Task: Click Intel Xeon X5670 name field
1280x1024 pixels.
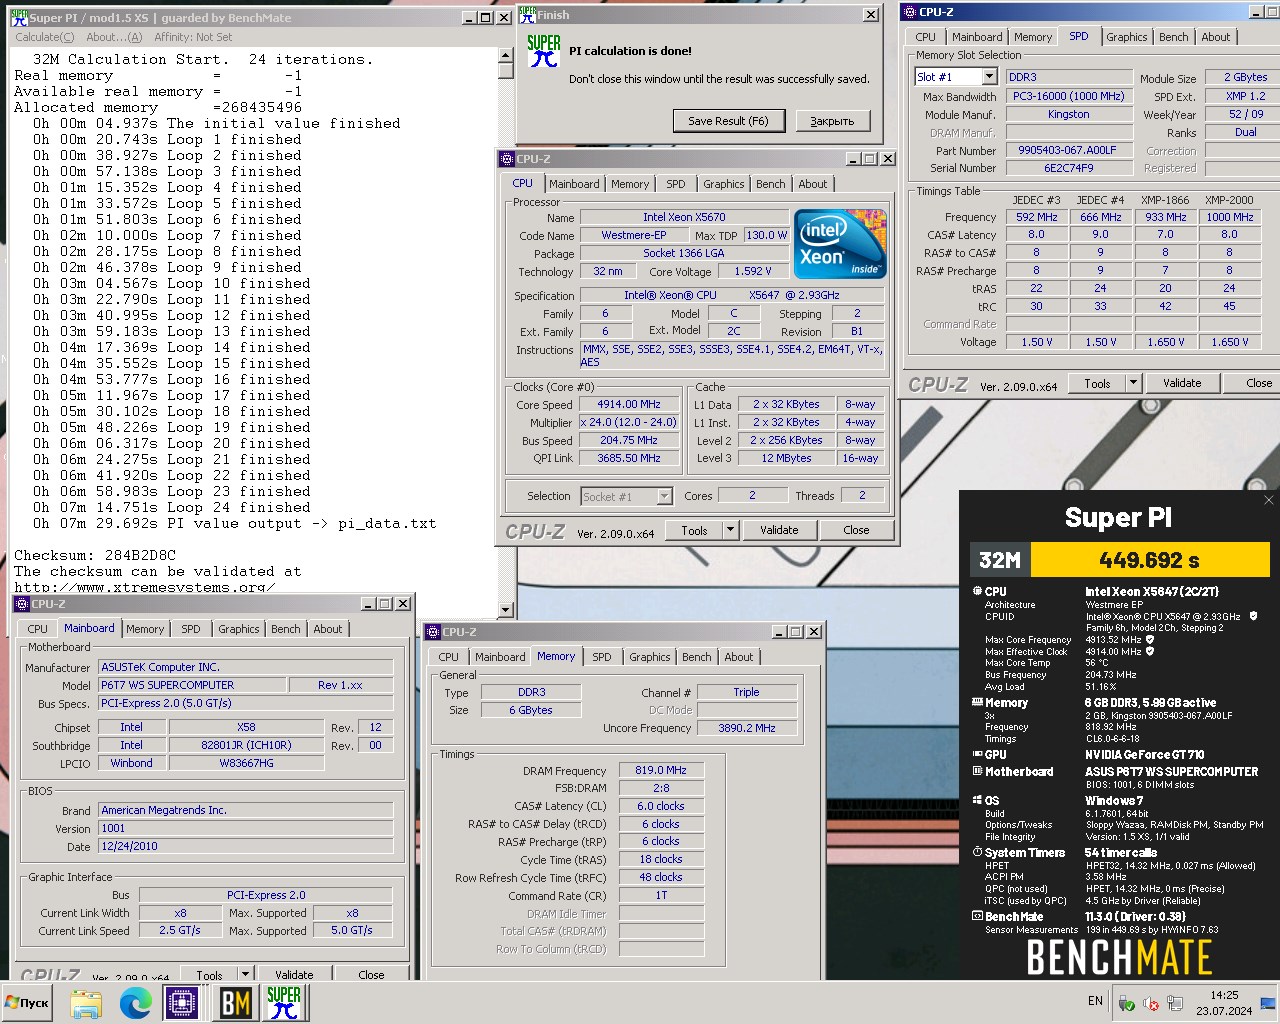Action: click(x=684, y=217)
